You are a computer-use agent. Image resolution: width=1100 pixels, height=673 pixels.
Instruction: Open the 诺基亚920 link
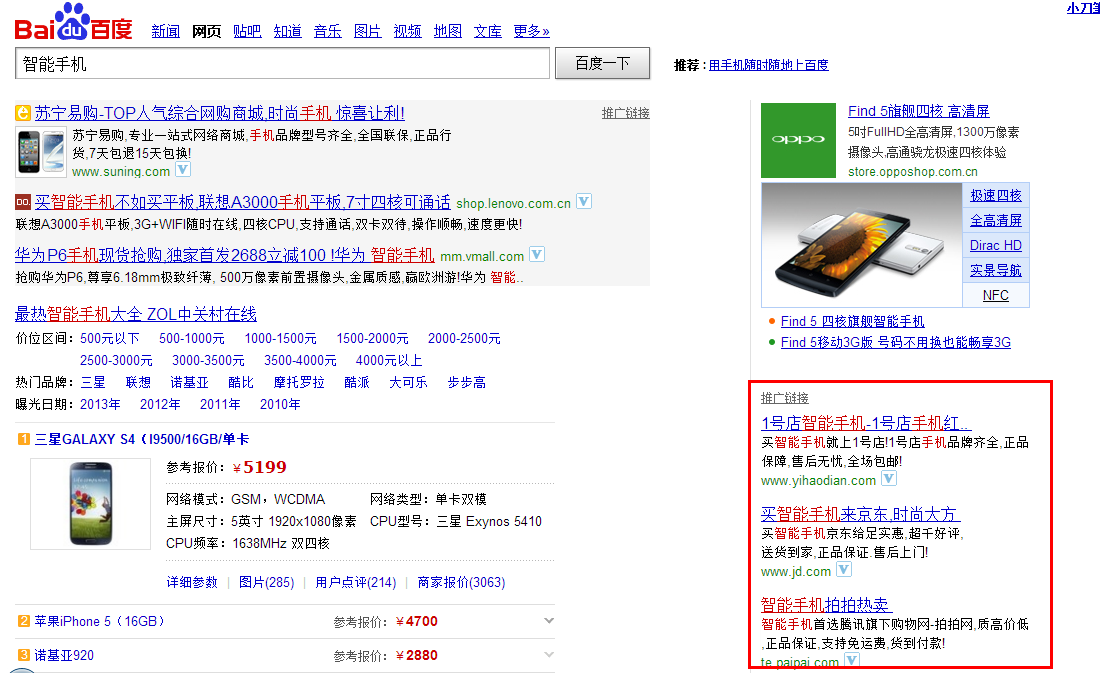(64, 655)
